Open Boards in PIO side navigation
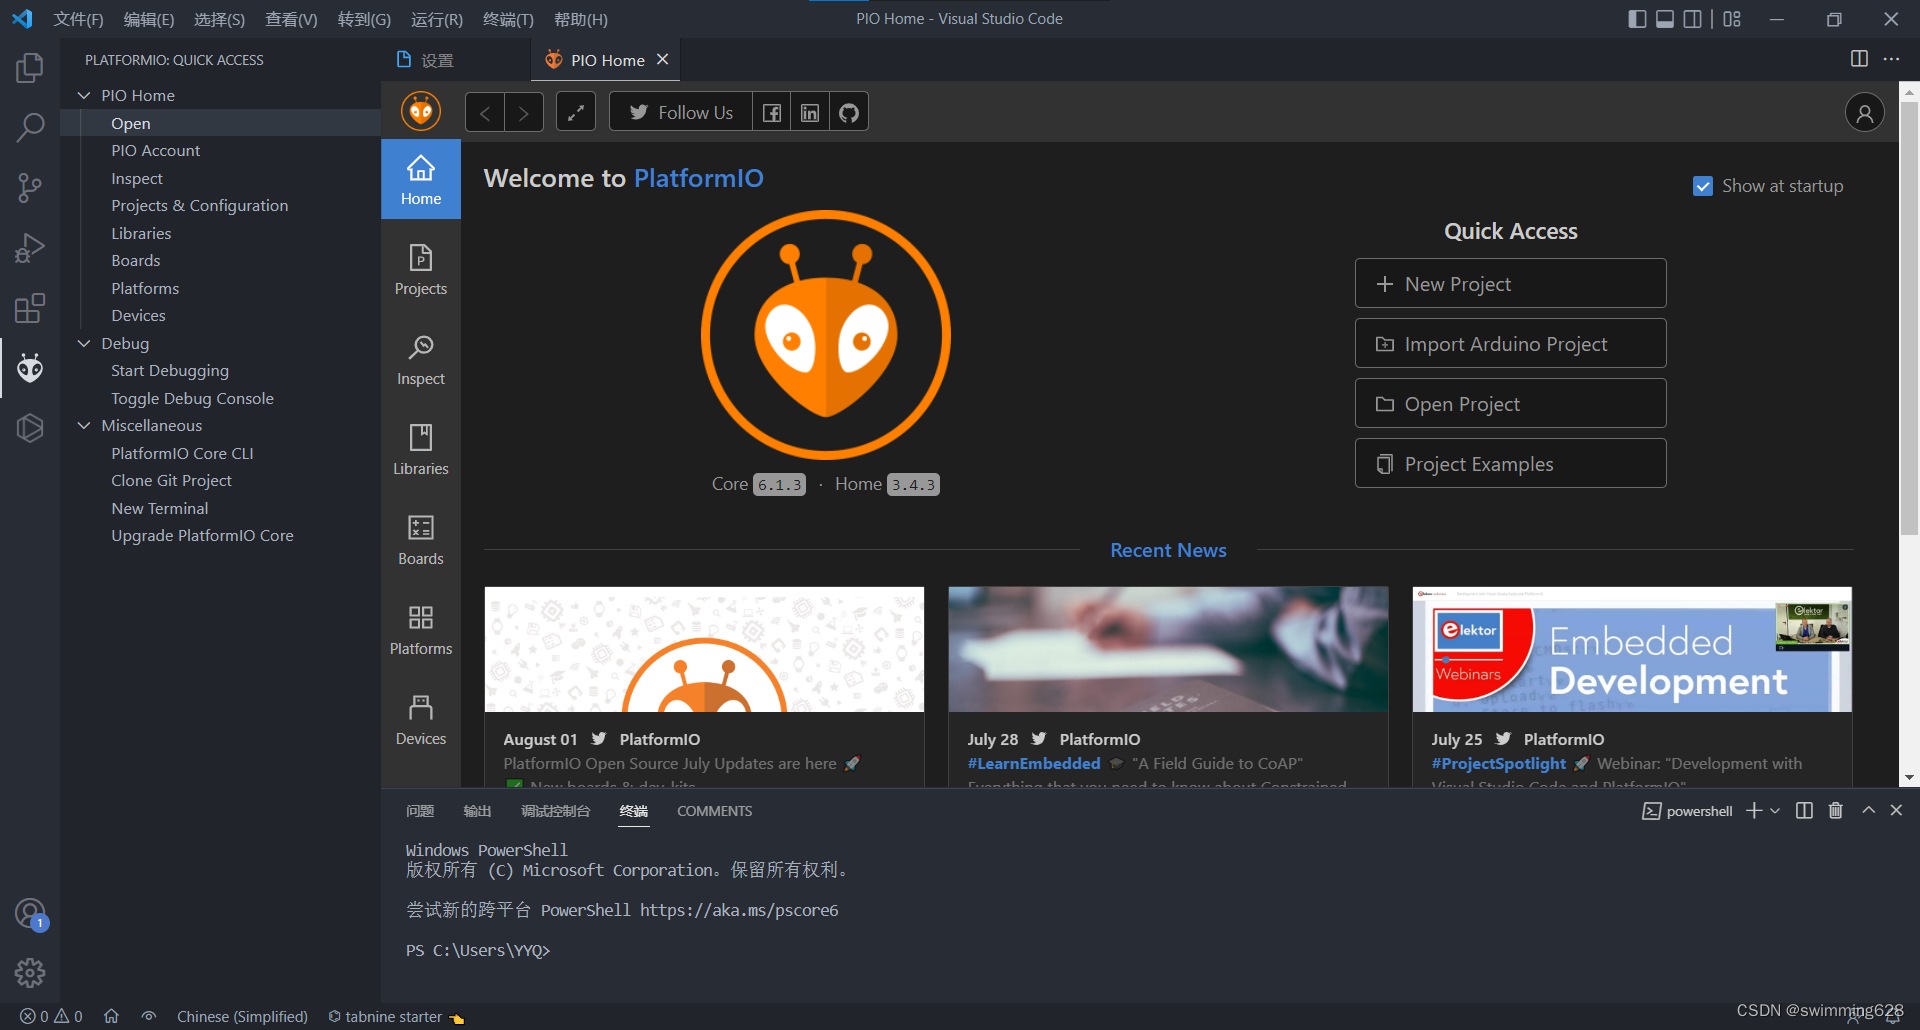1920x1030 pixels. tap(421, 539)
